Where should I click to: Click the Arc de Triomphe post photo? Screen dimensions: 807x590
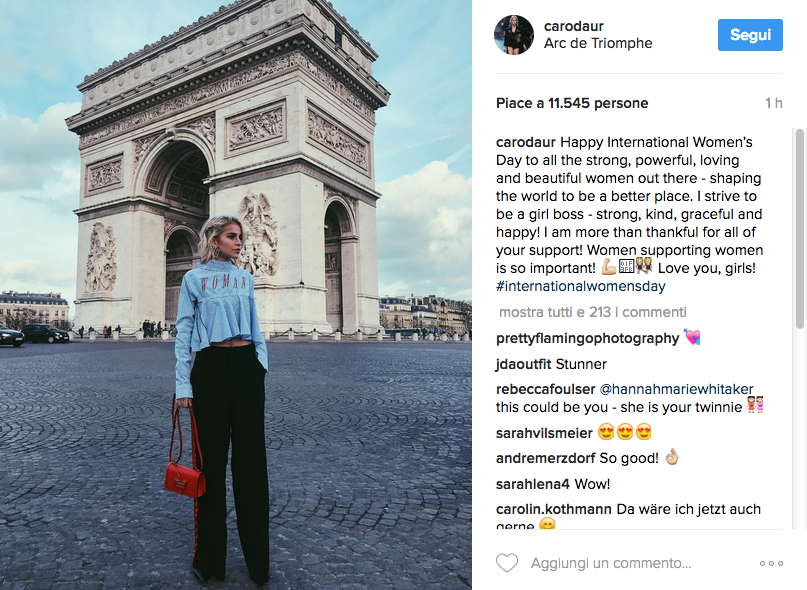(x=236, y=295)
